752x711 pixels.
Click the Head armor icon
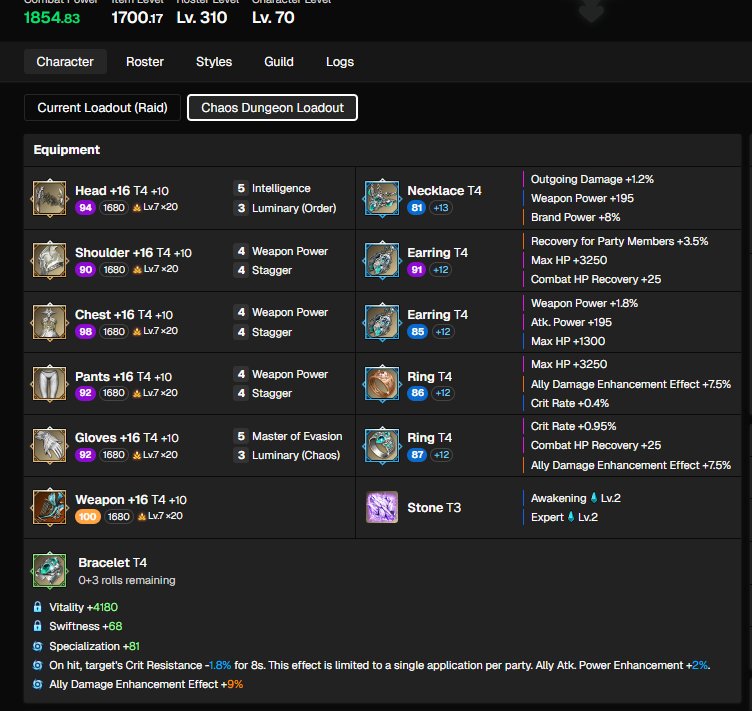(50, 198)
